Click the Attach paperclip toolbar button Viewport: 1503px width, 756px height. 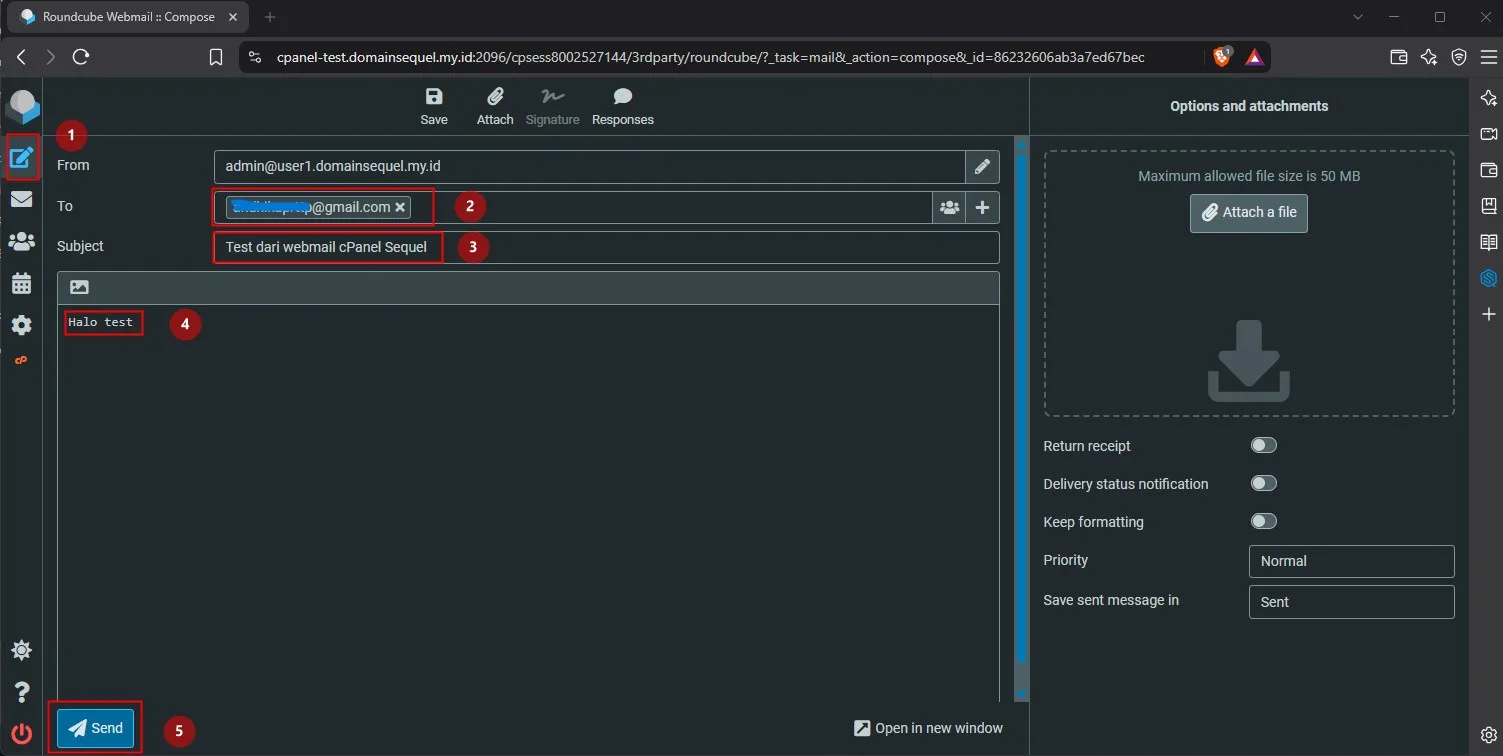pyautogui.click(x=495, y=106)
